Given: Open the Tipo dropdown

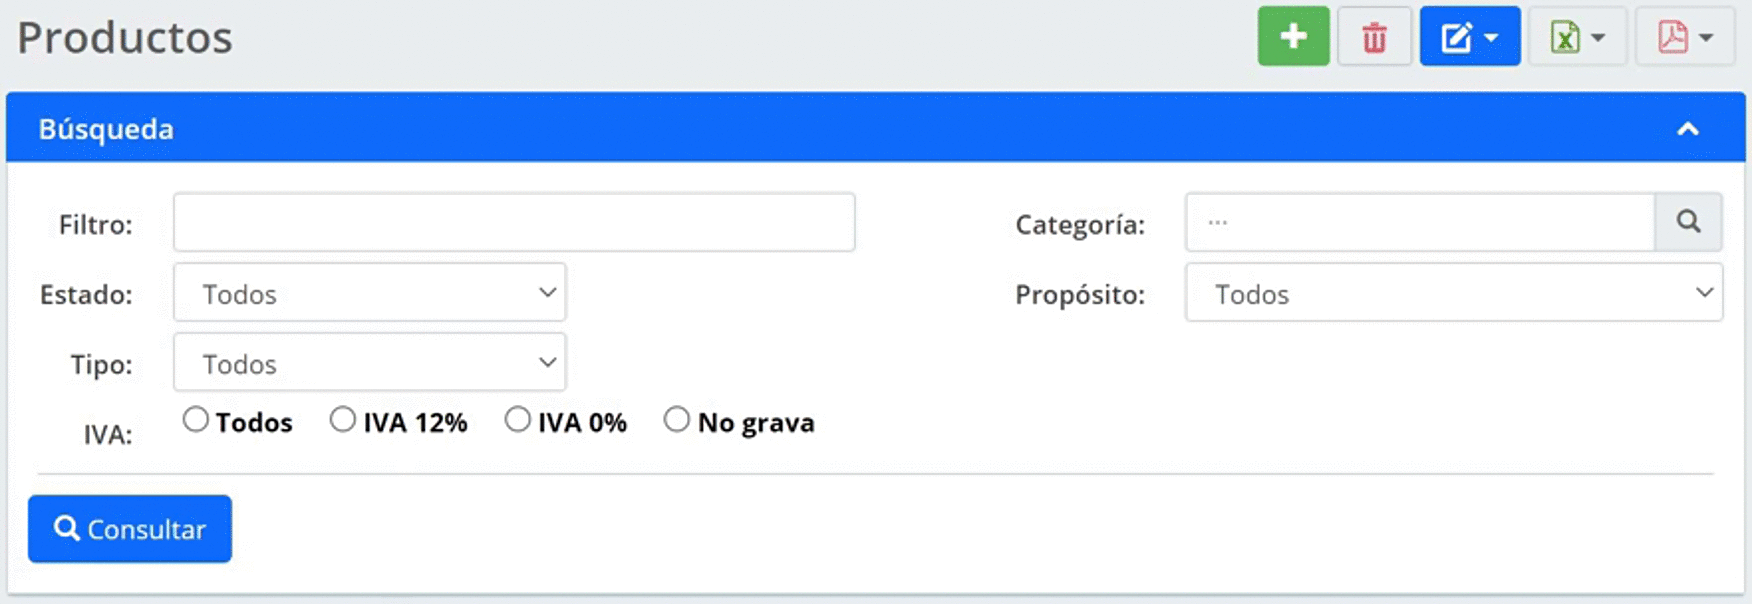Looking at the screenshot, I should click(370, 363).
